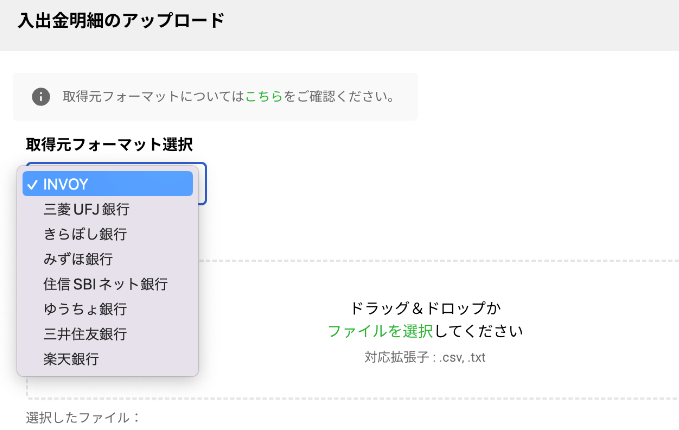This screenshot has width=679, height=430.
Task: Click the 選択したファイル label
Action: click(x=83, y=417)
